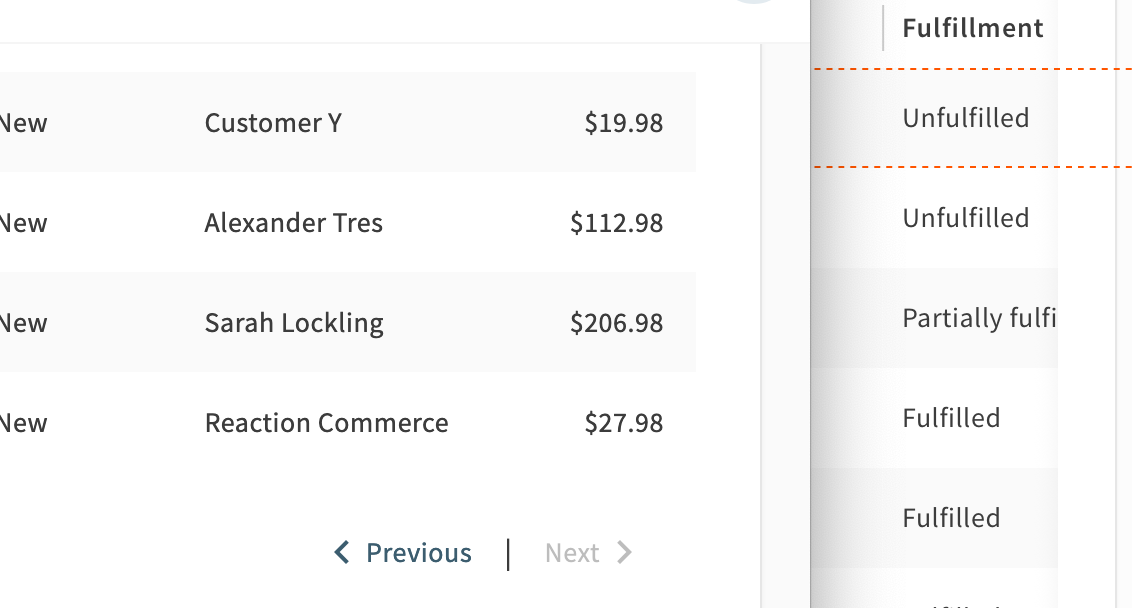Click the left chevron icon beside Previous
This screenshot has height=608, width=1132.
(341, 552)
